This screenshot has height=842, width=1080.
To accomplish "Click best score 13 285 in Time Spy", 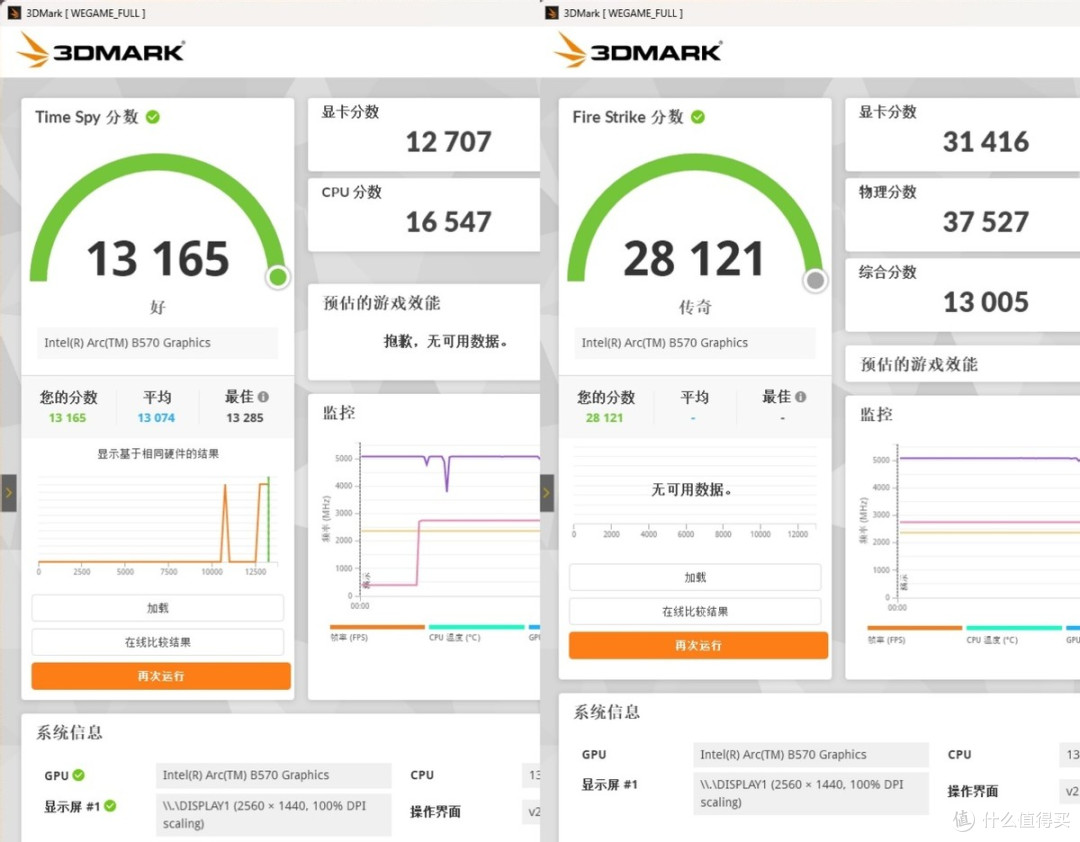I will [x=245, y=418].
